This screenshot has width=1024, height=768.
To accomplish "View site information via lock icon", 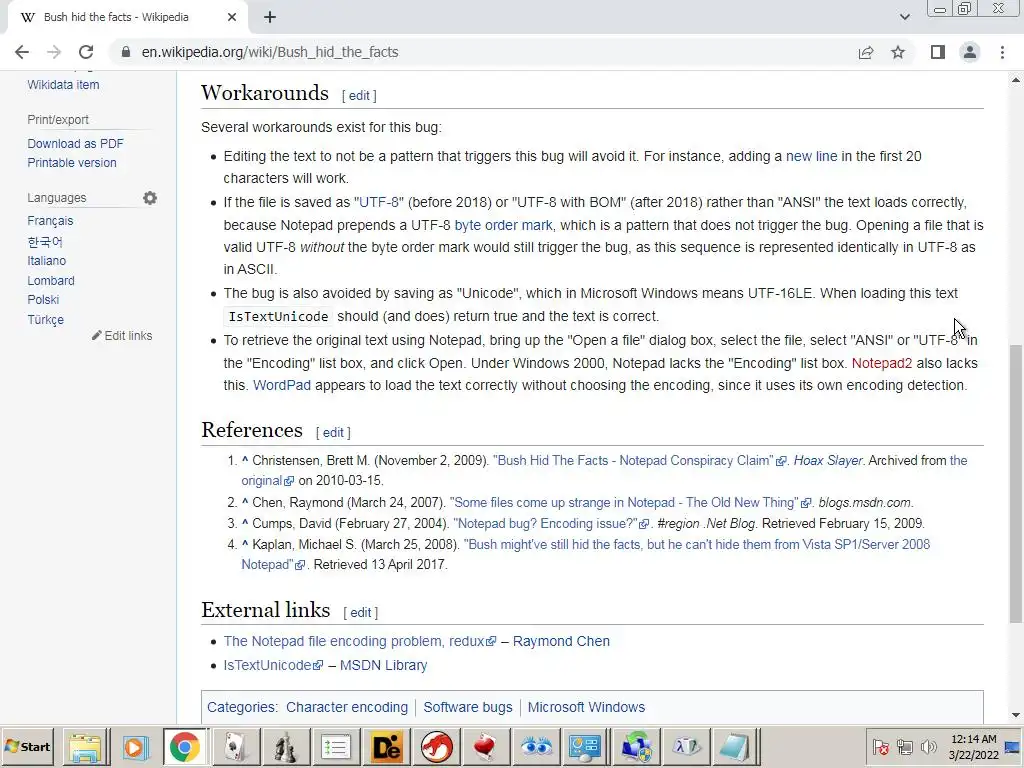I will pos(126,52).
